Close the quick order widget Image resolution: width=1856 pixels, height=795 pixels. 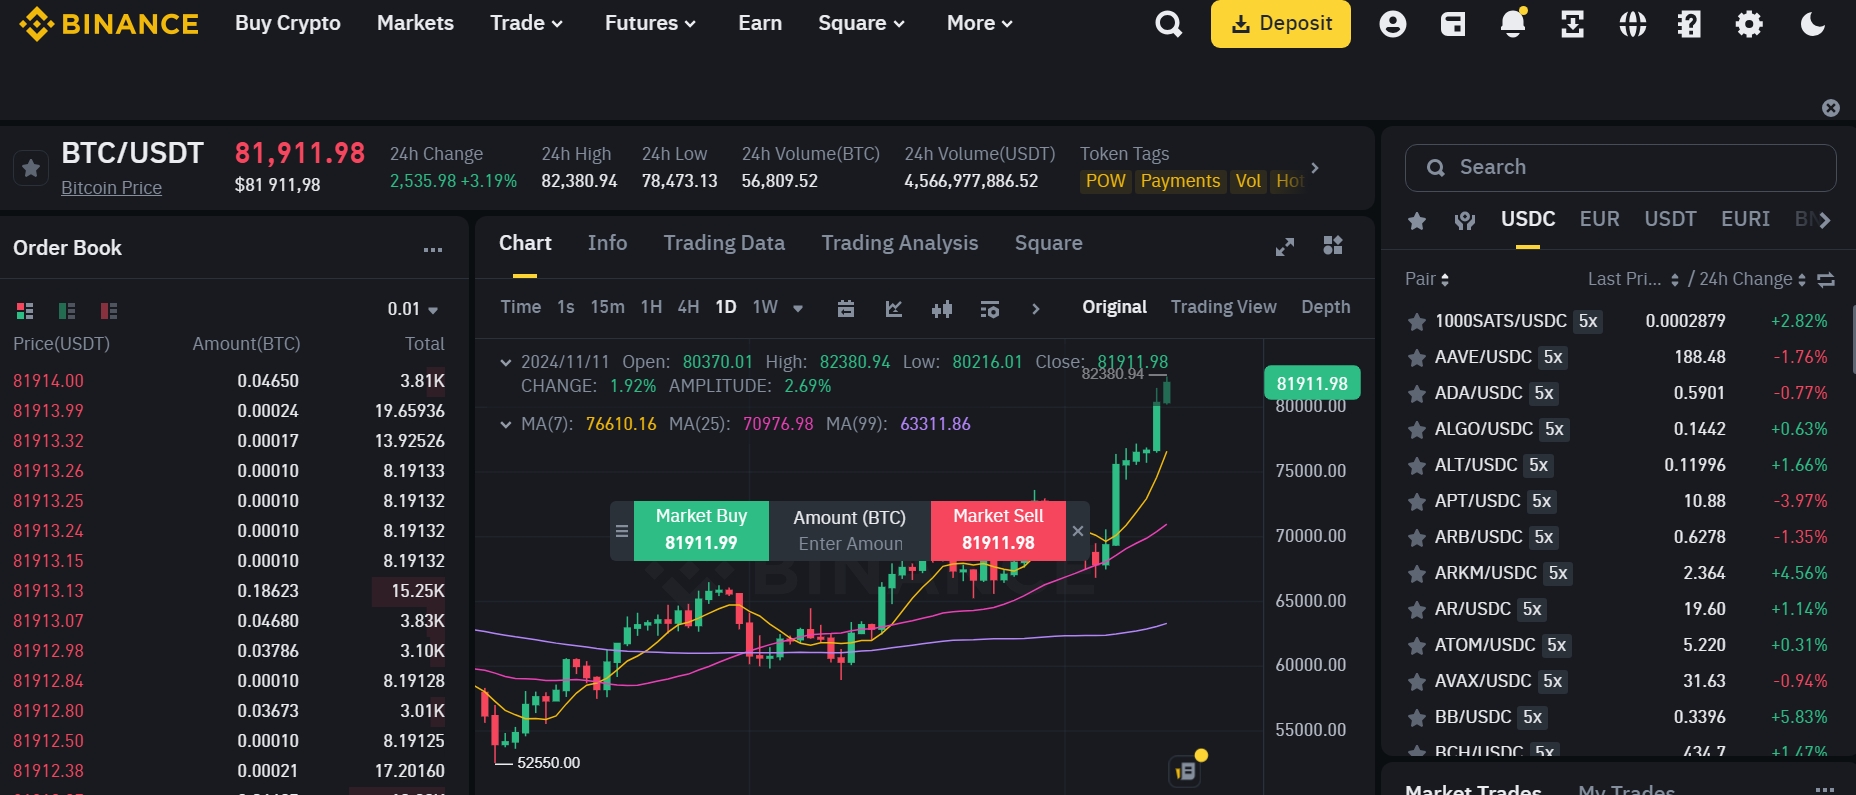pos(1078,531)
